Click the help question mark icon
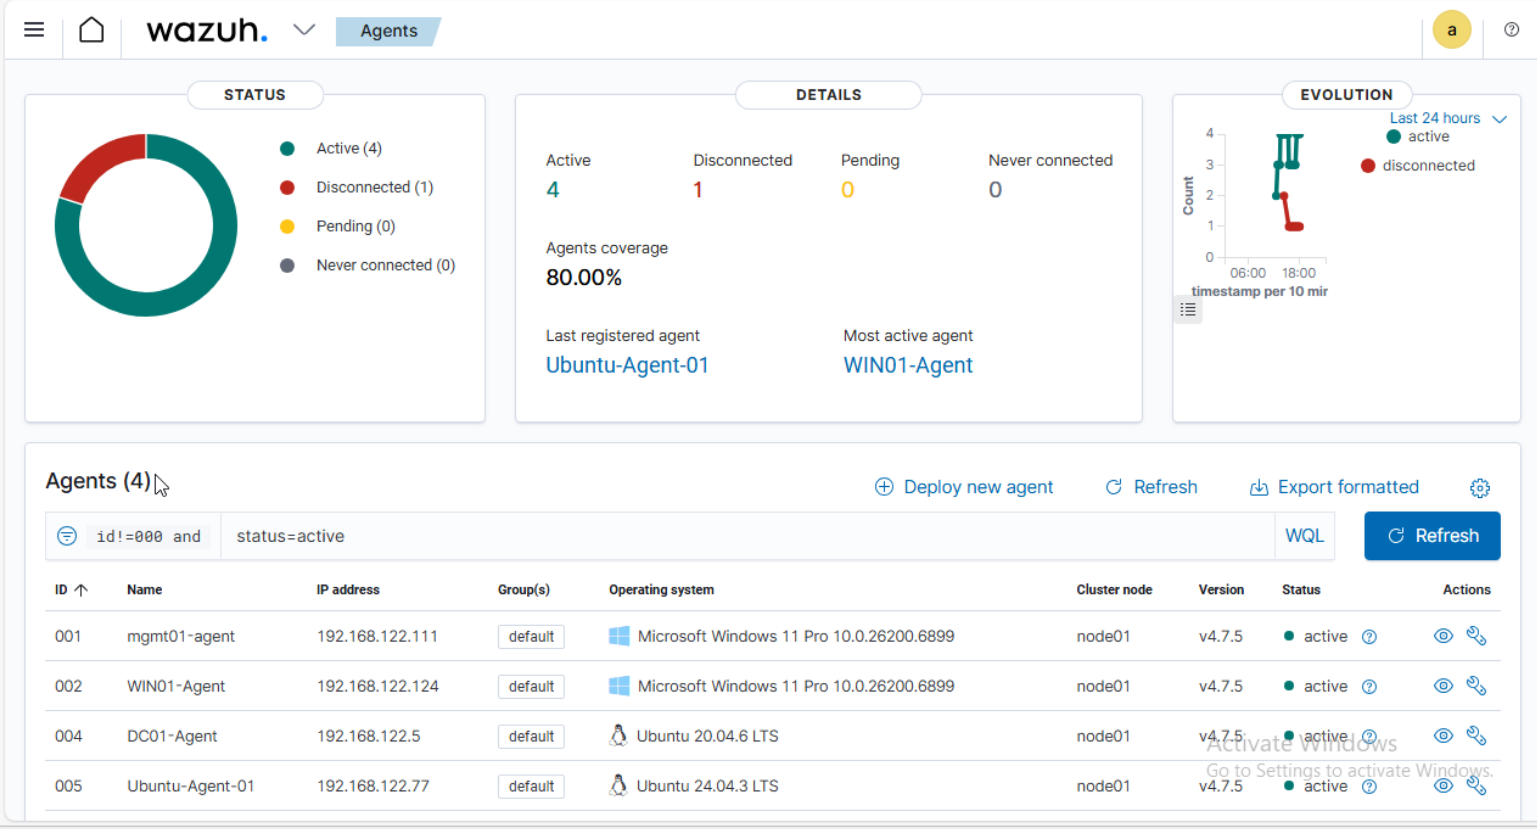 click(x=1511, y=29)
